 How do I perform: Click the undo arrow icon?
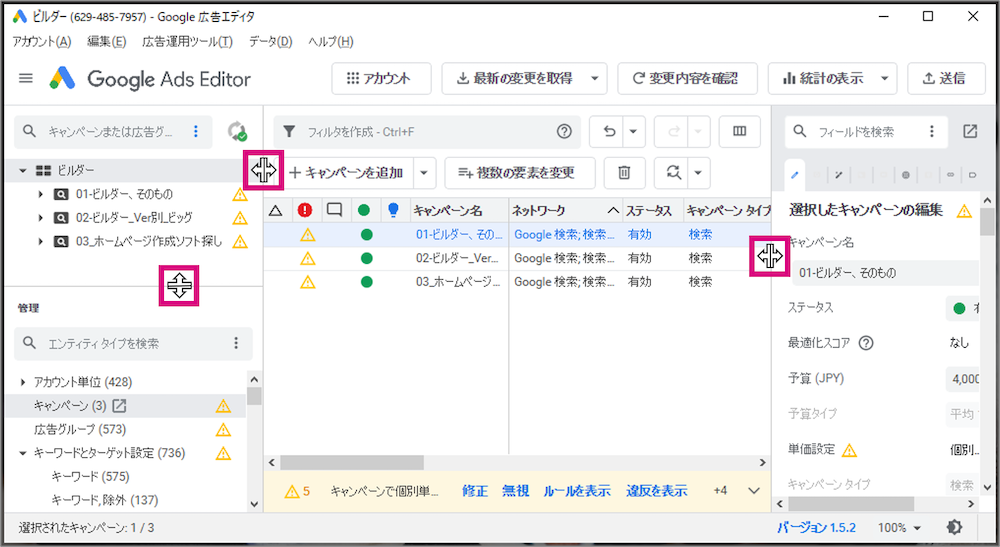(609, 131)
